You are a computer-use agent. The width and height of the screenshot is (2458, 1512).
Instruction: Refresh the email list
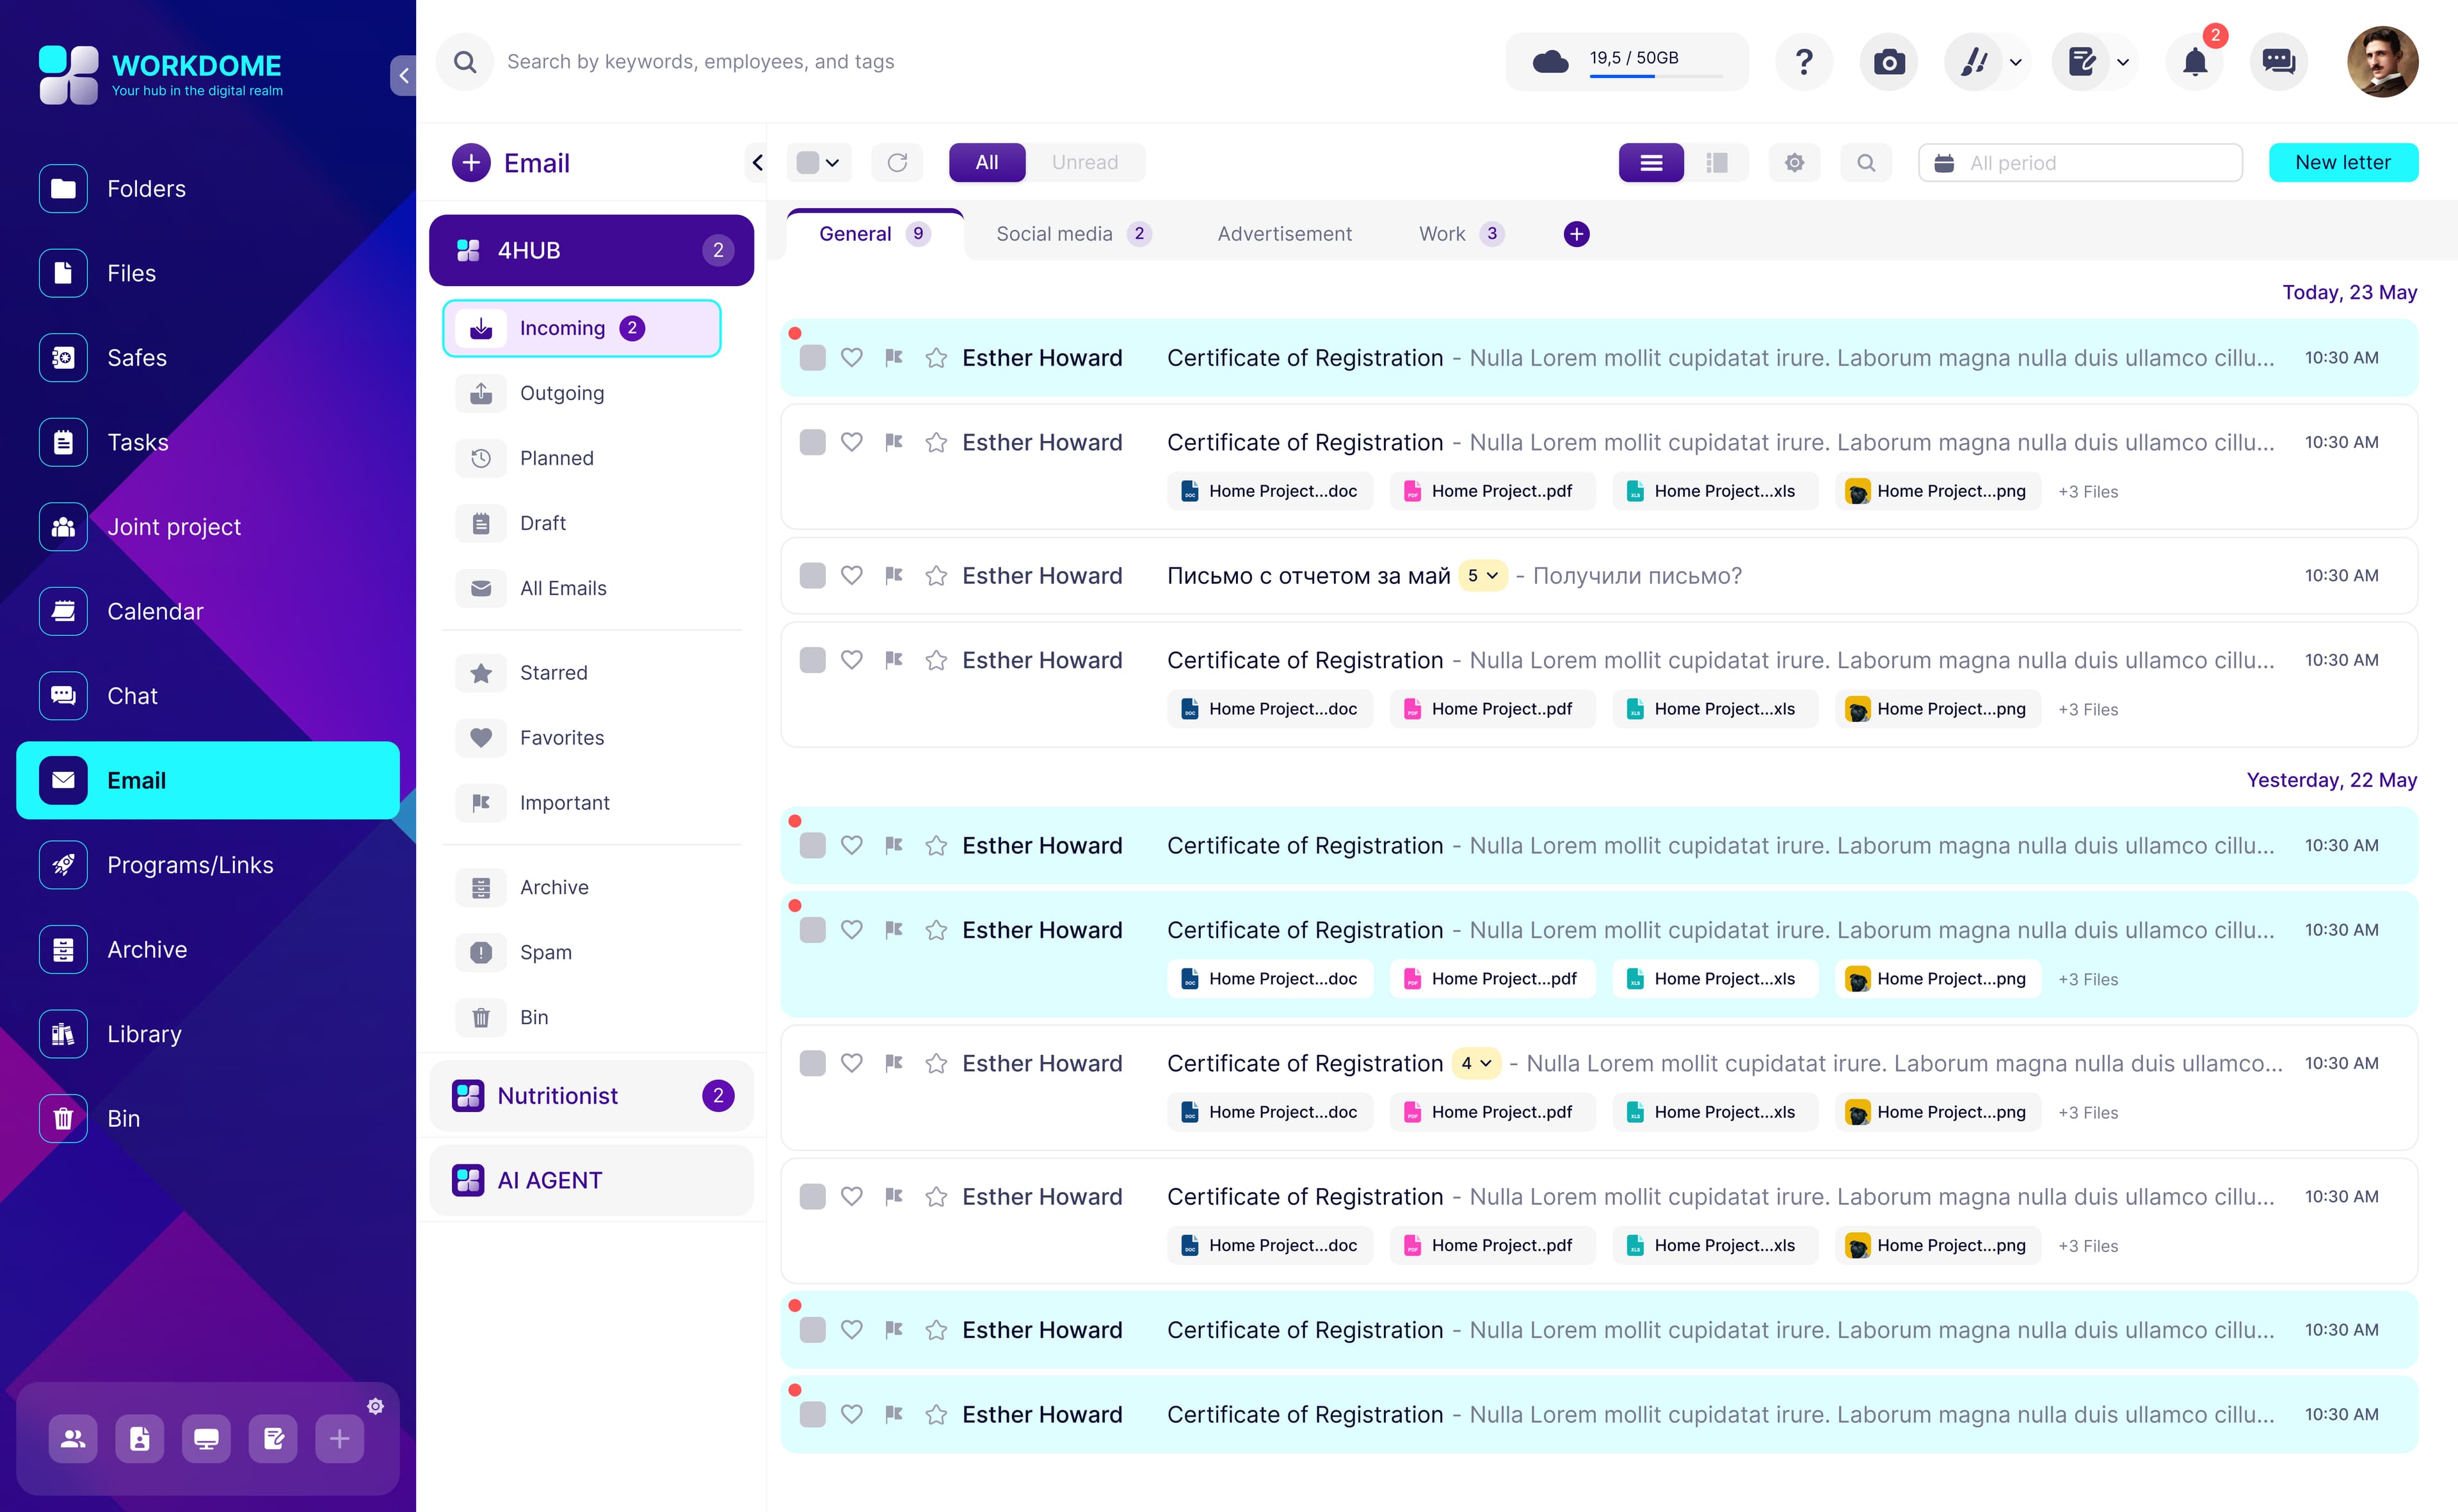pyautogui.click(x=897, y=162)
